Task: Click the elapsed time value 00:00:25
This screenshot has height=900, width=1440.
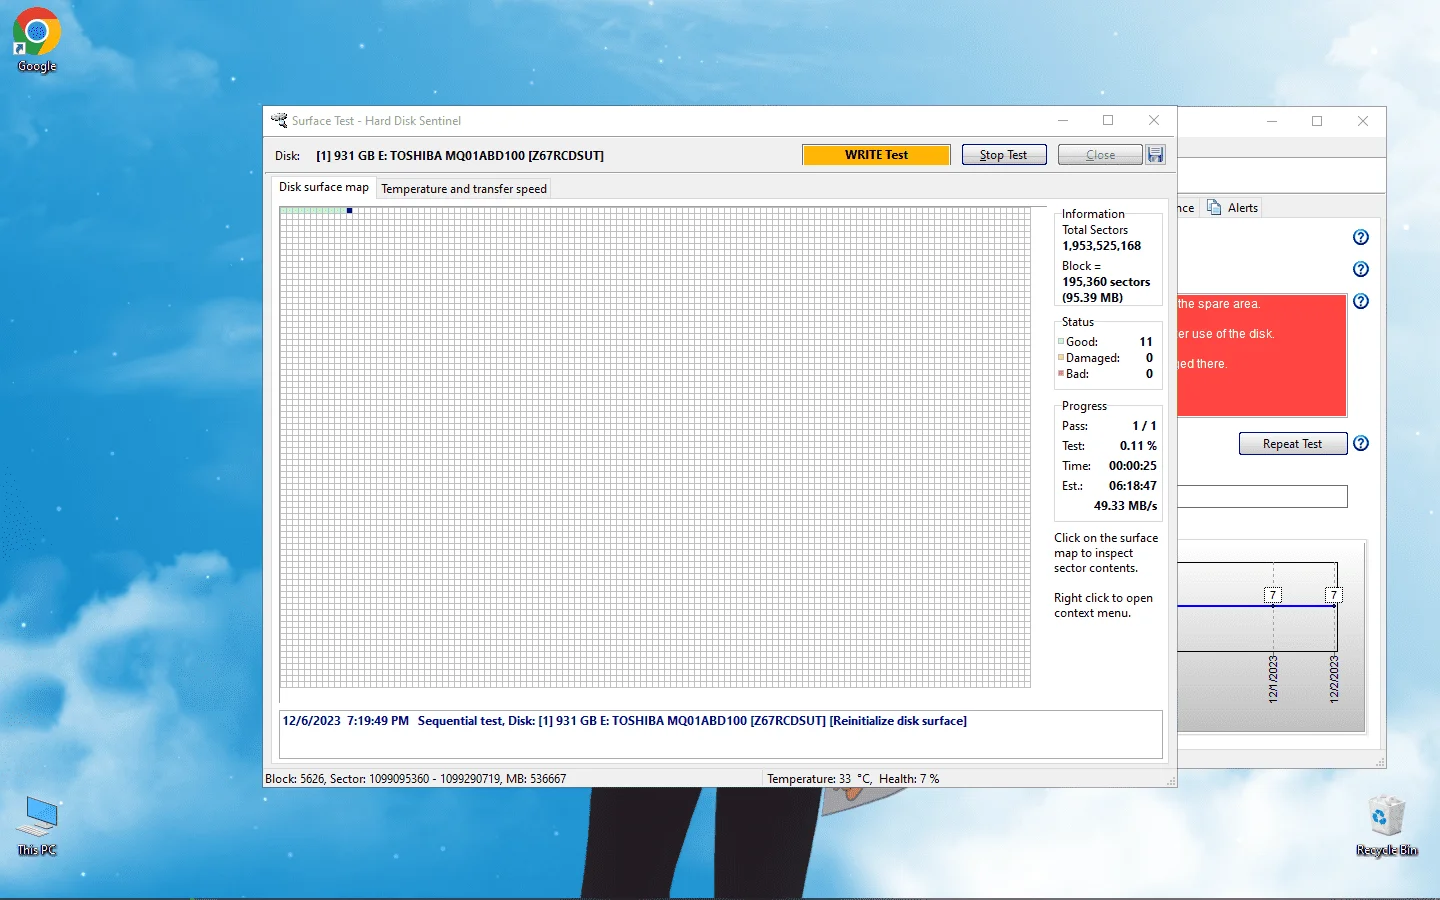Action: 1133,466
